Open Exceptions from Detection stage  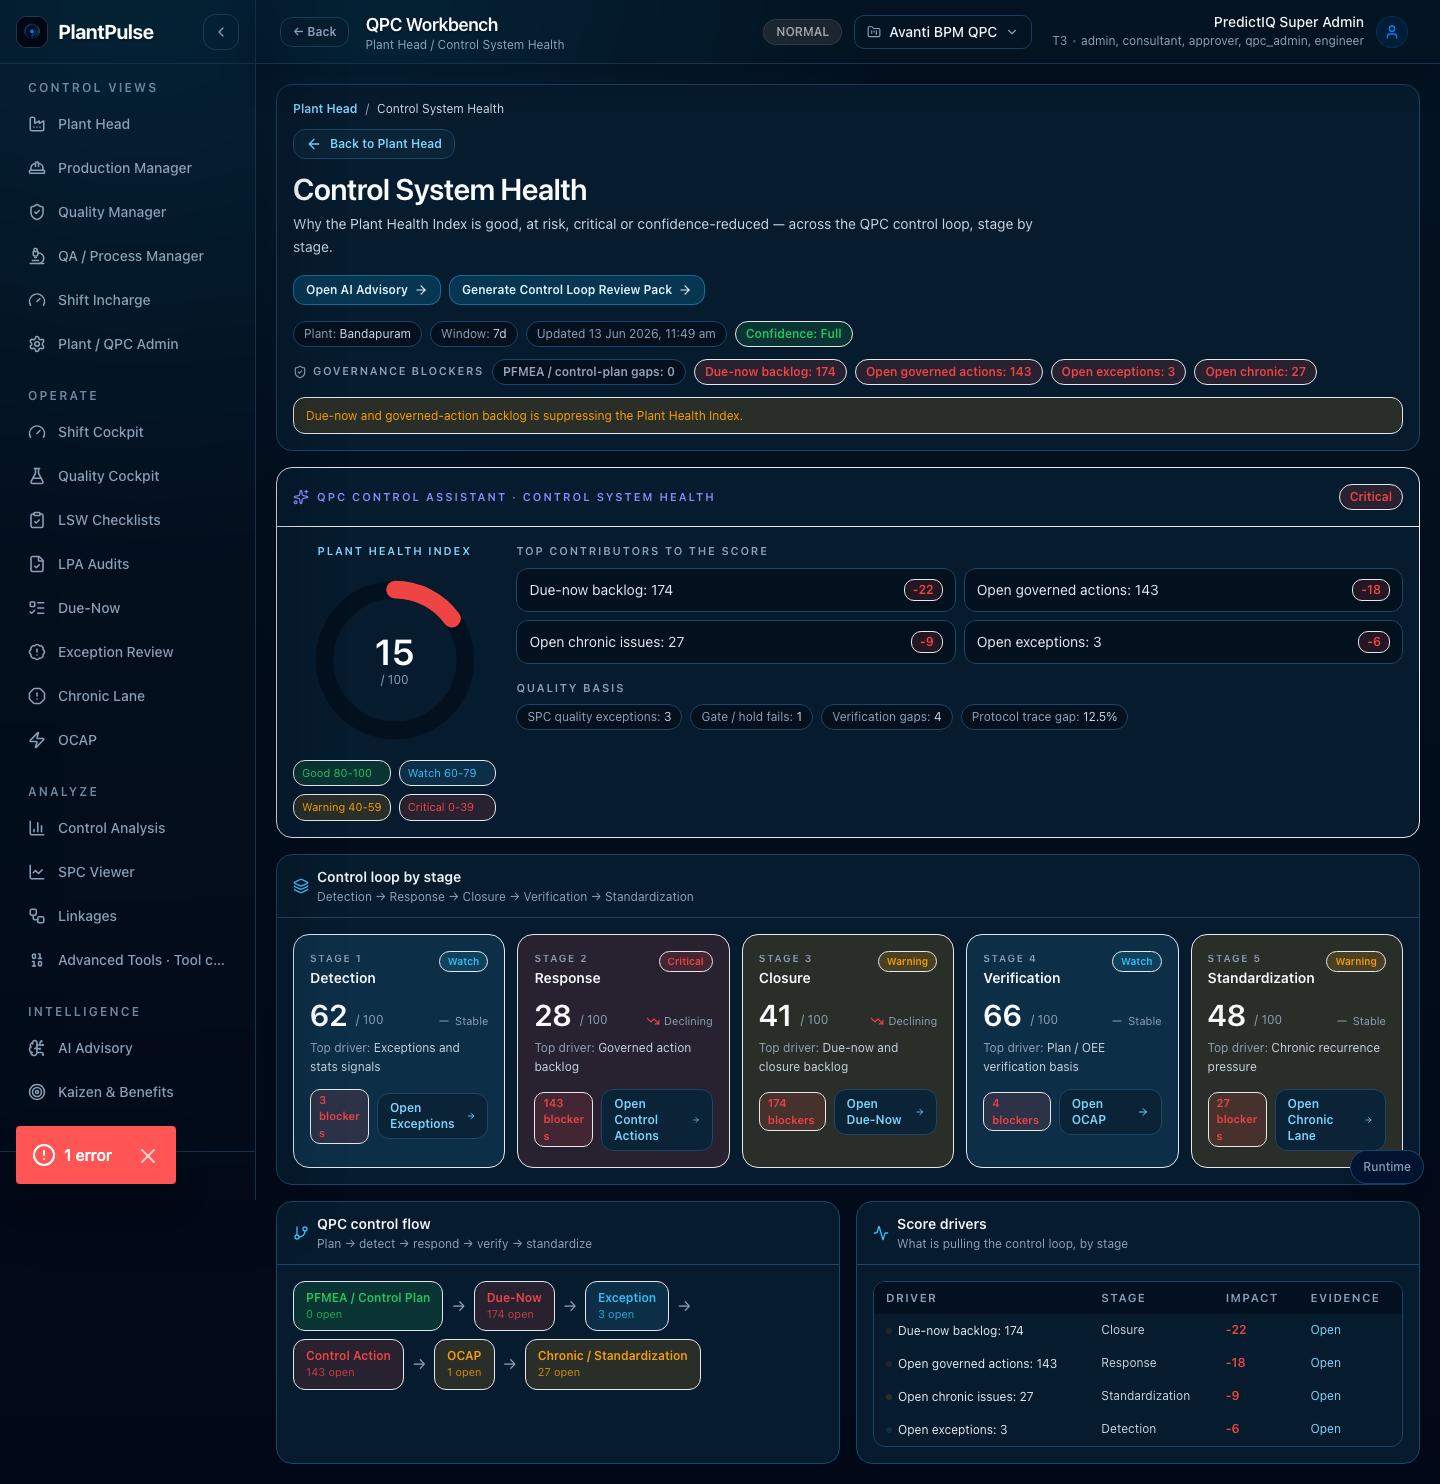(432, 1116)
